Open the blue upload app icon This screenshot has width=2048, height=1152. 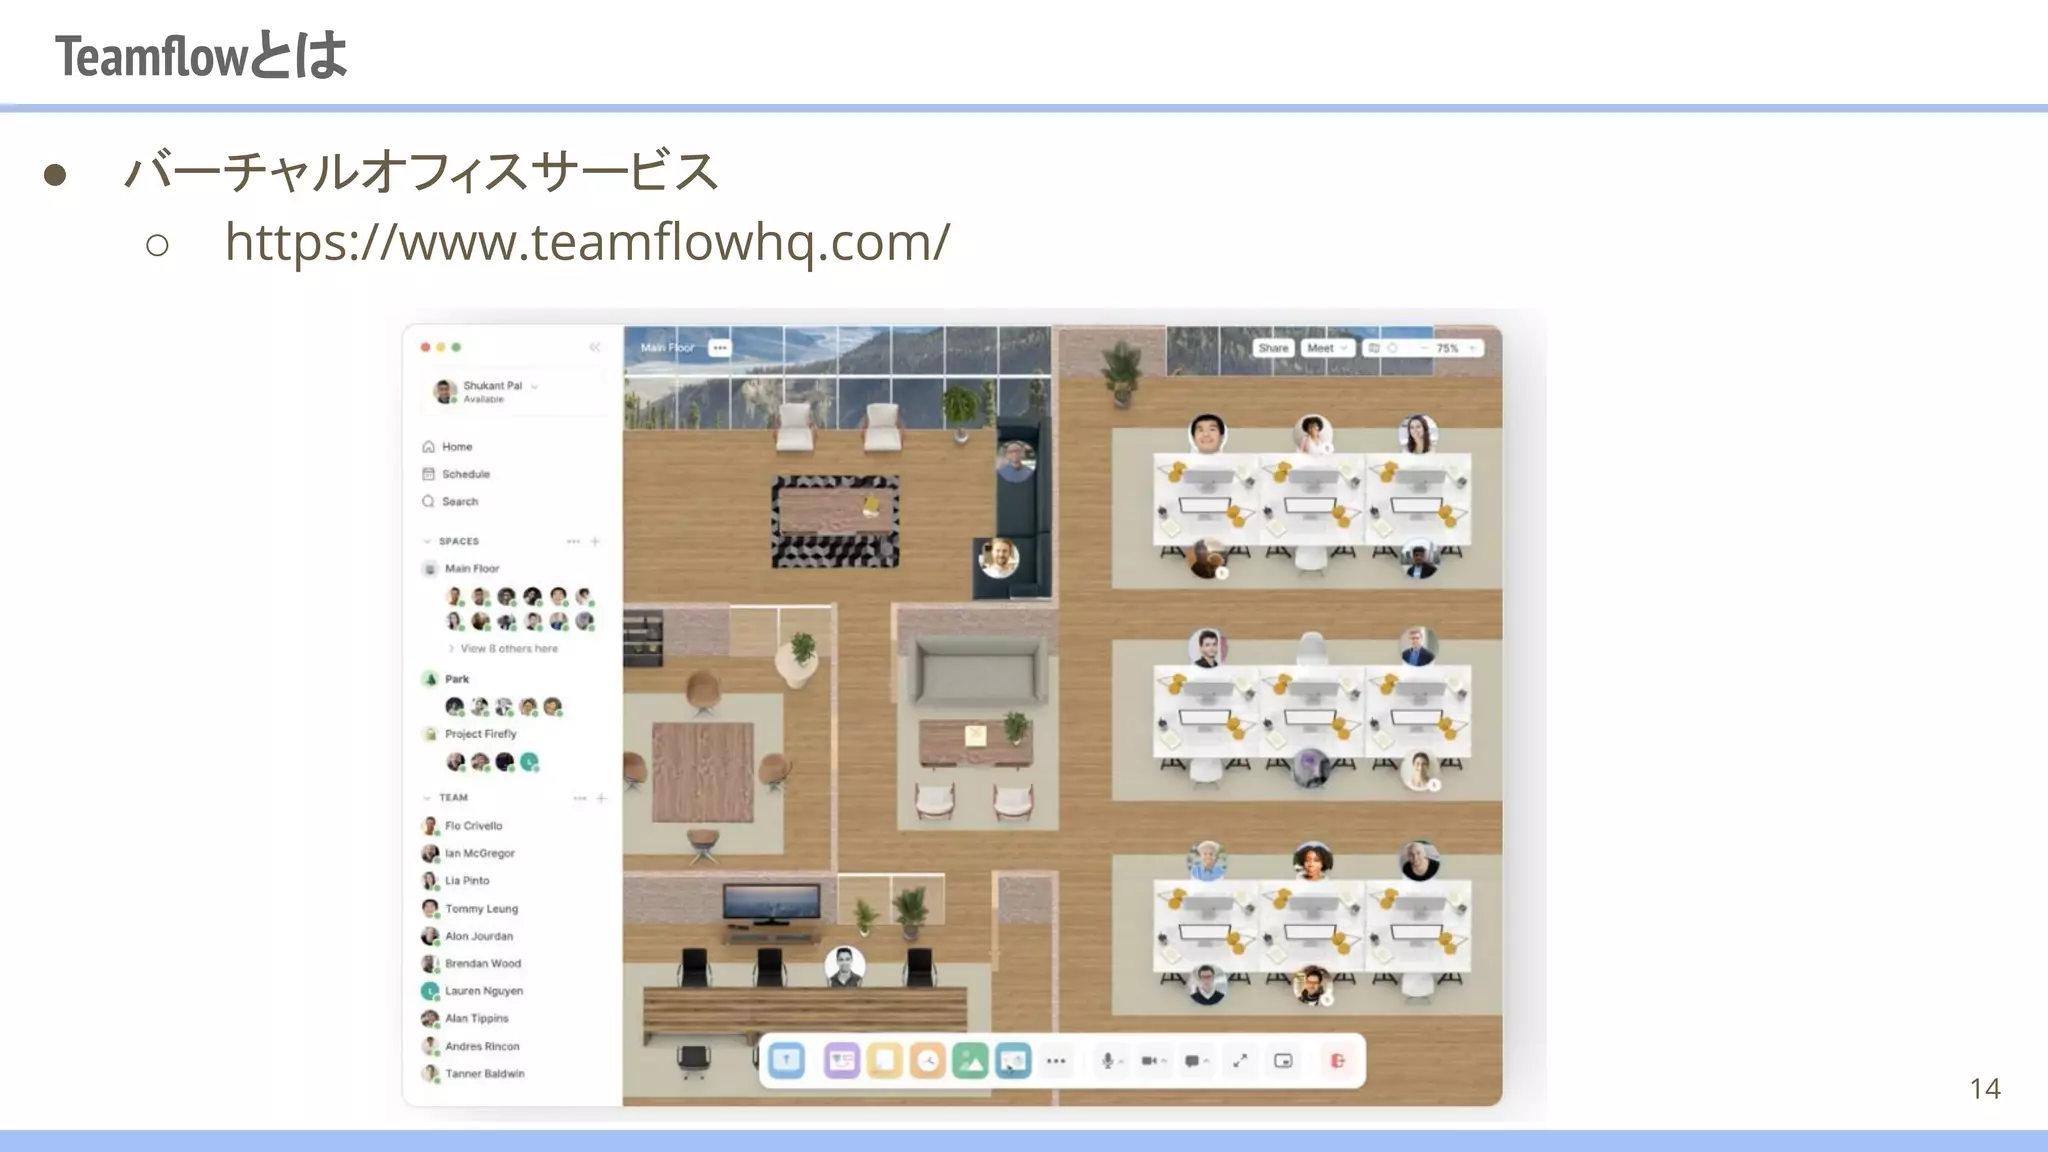click(787, 1060)
